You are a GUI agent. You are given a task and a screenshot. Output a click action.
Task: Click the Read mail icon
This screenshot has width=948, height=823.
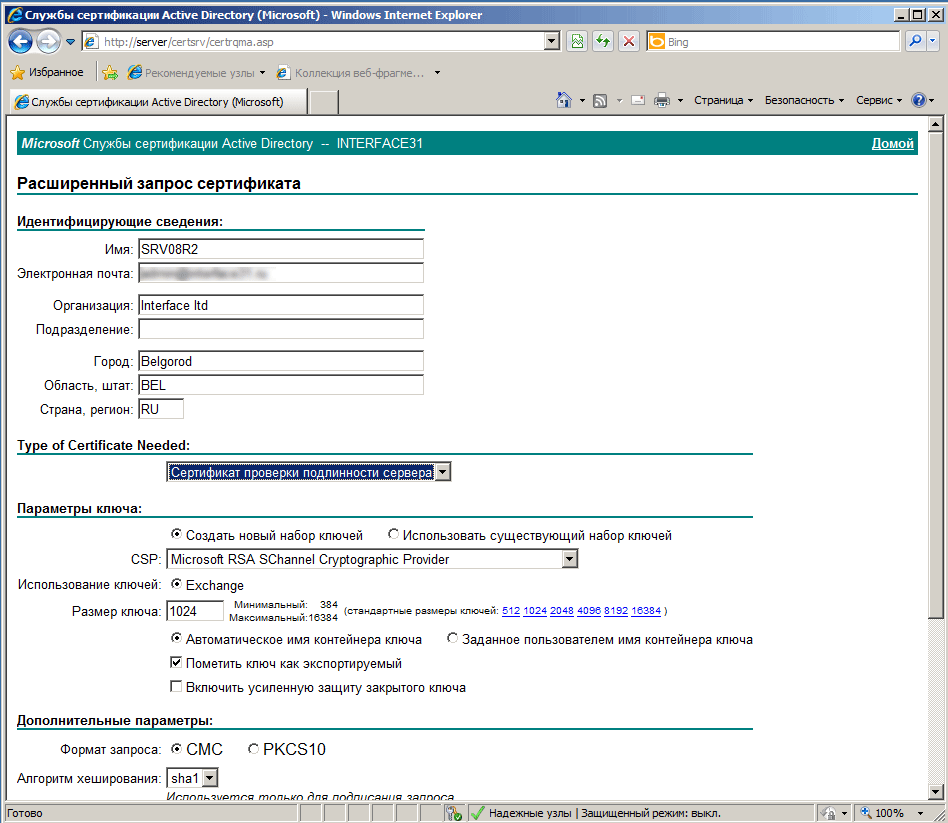638,100
